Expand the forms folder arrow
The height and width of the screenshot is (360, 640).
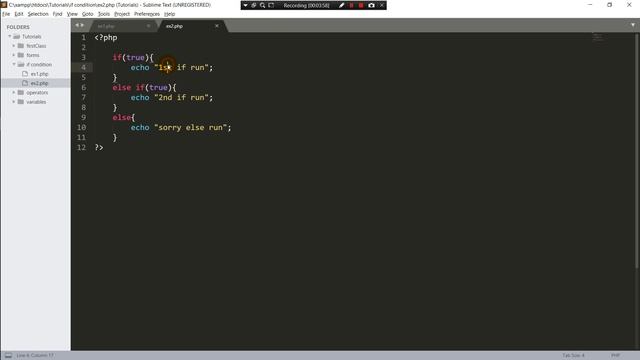tap(14, 55)
